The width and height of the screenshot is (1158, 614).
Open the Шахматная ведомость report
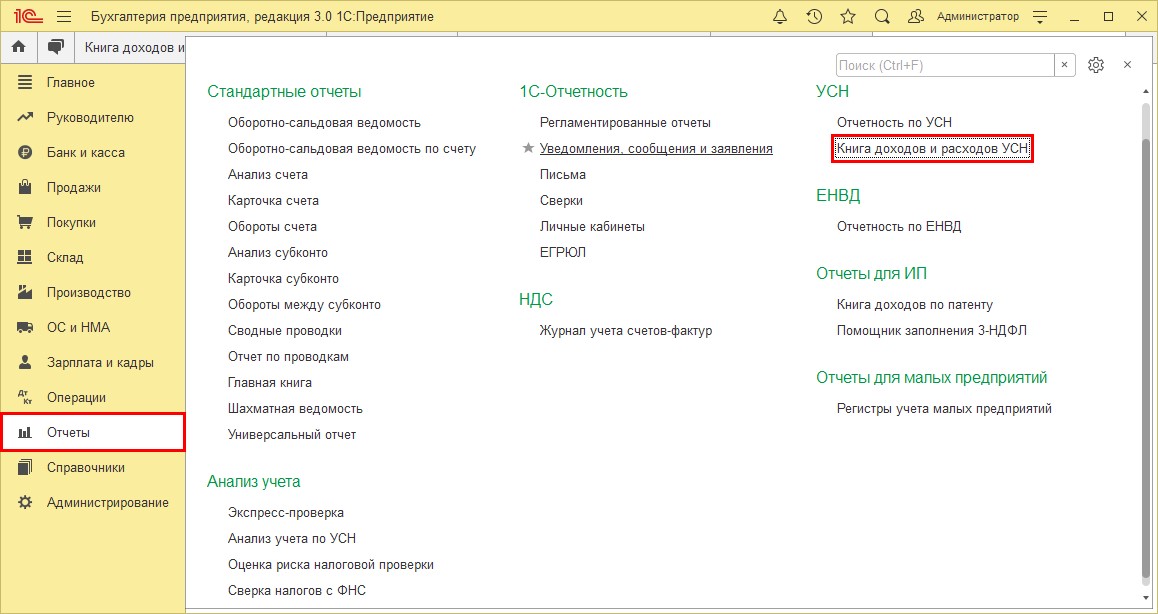pos(295,409)
